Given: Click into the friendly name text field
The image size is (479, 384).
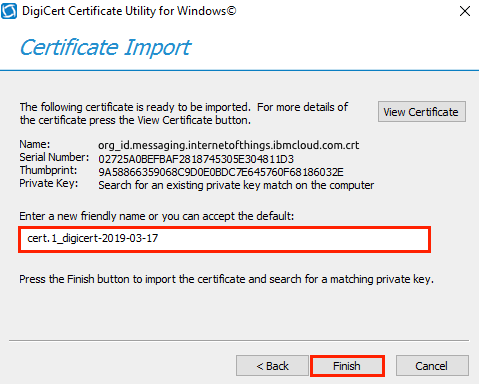Looking at the screenshot, I should (224, 239).
